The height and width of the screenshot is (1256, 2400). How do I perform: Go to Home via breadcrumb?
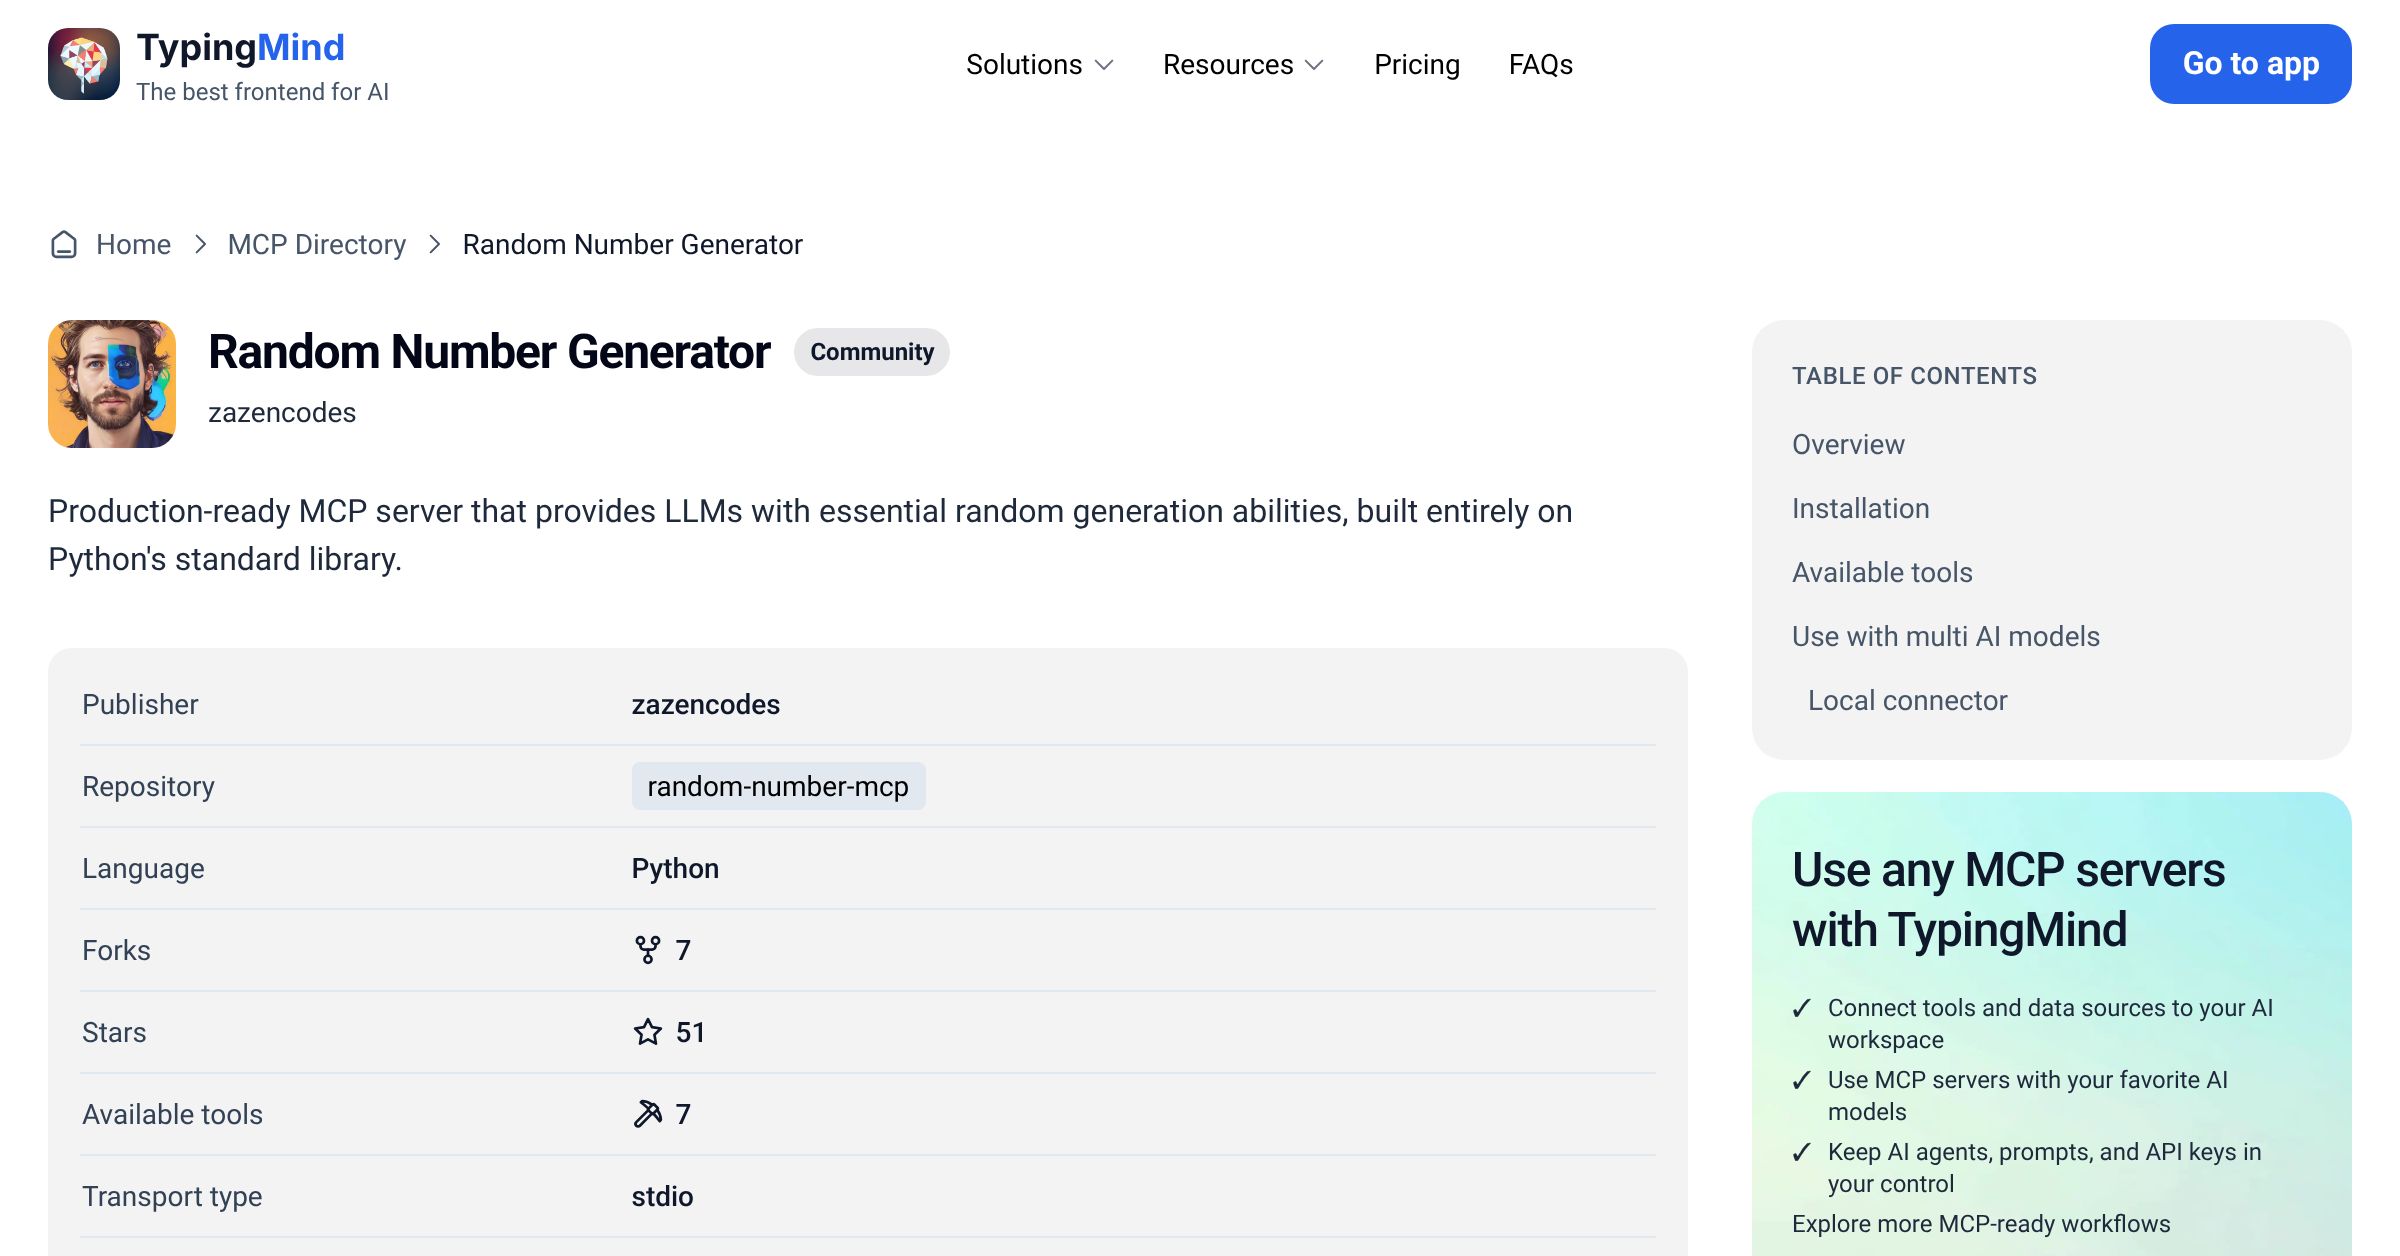coord(133,244)
